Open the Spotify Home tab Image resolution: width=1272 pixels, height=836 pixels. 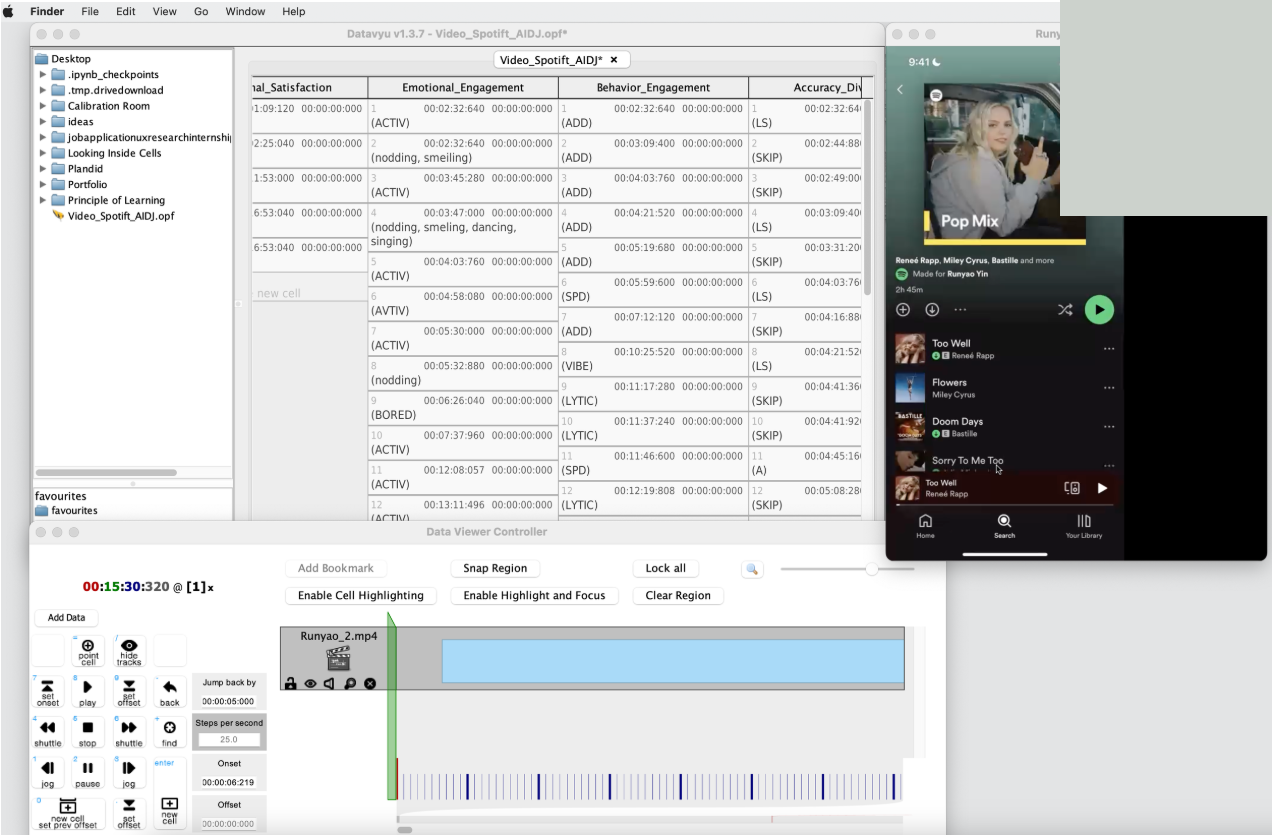[925, 526]
